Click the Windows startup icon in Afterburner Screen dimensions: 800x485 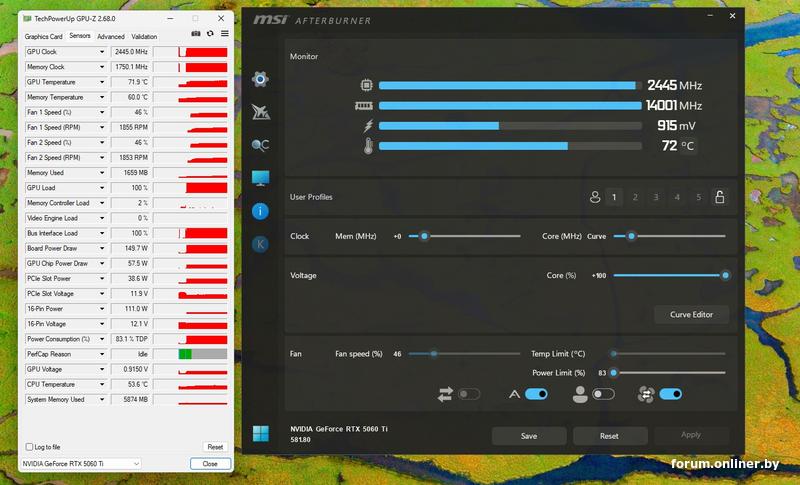pos(261,433)
